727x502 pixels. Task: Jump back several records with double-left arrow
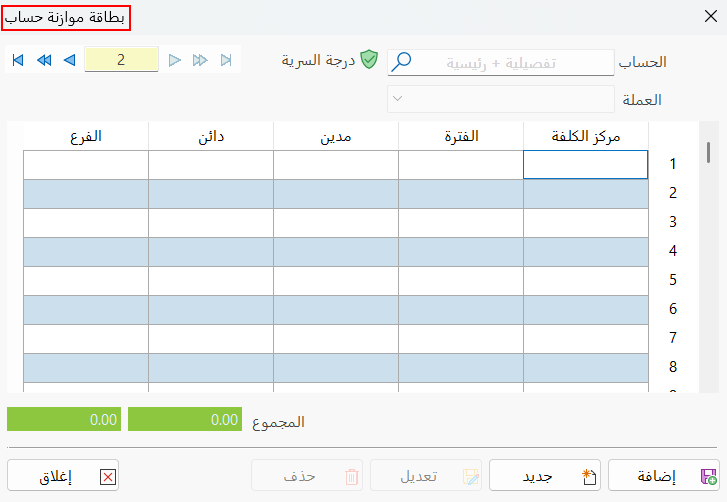(44, 60)
